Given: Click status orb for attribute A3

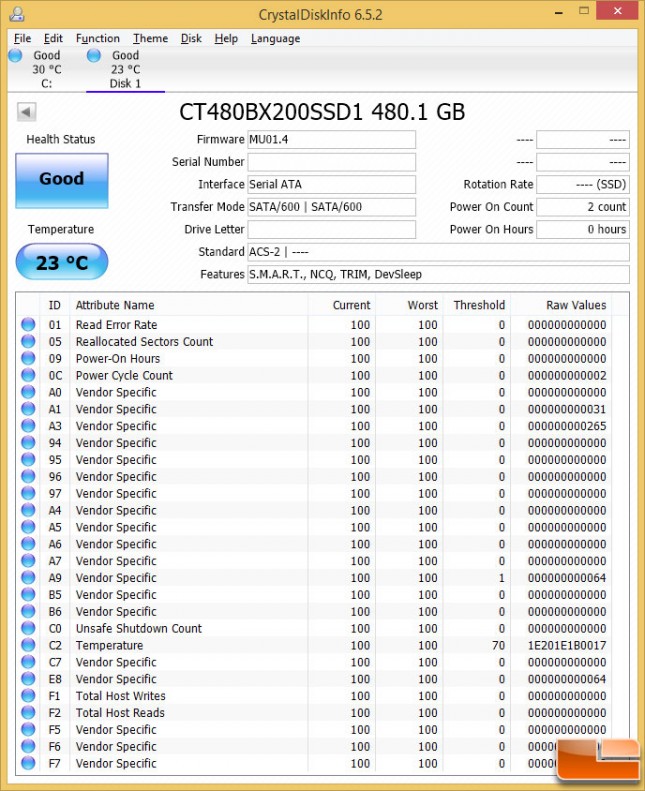Looking at the screenshot, I should 28,426.
